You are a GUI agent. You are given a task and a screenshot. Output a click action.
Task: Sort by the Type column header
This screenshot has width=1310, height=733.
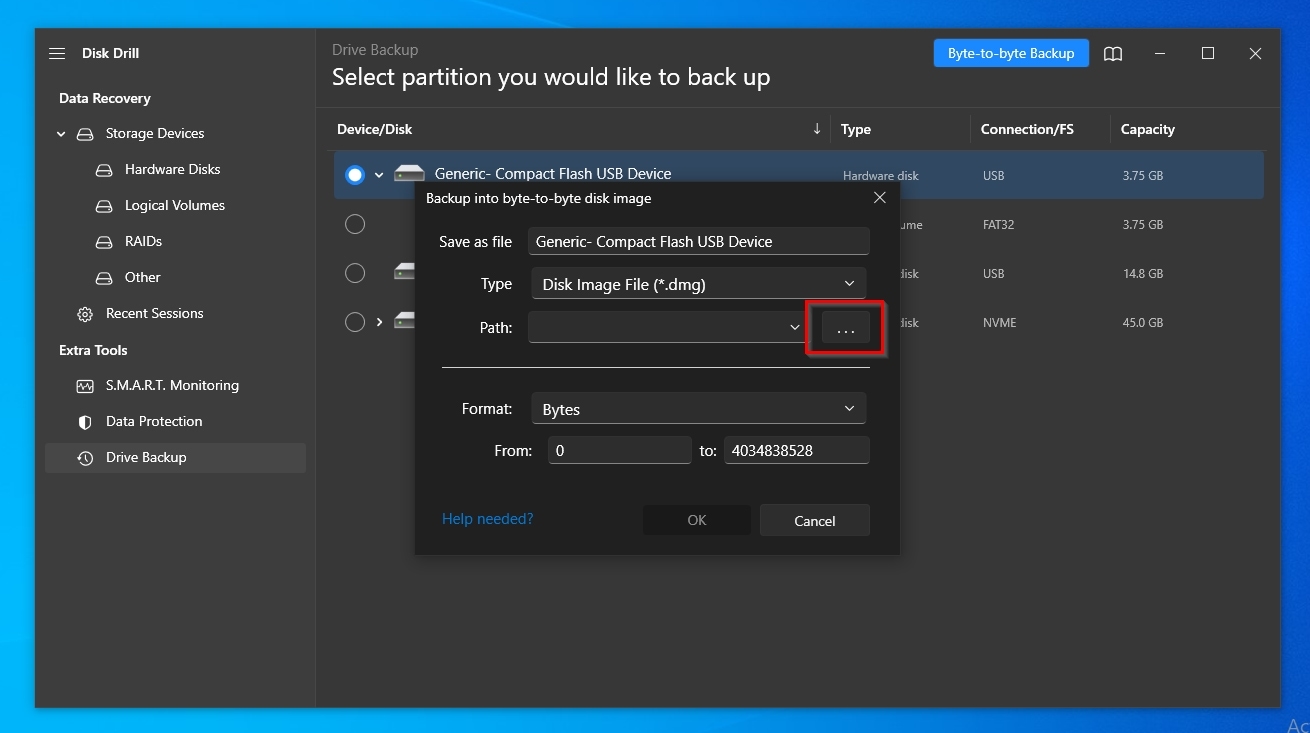pos(856,130)
